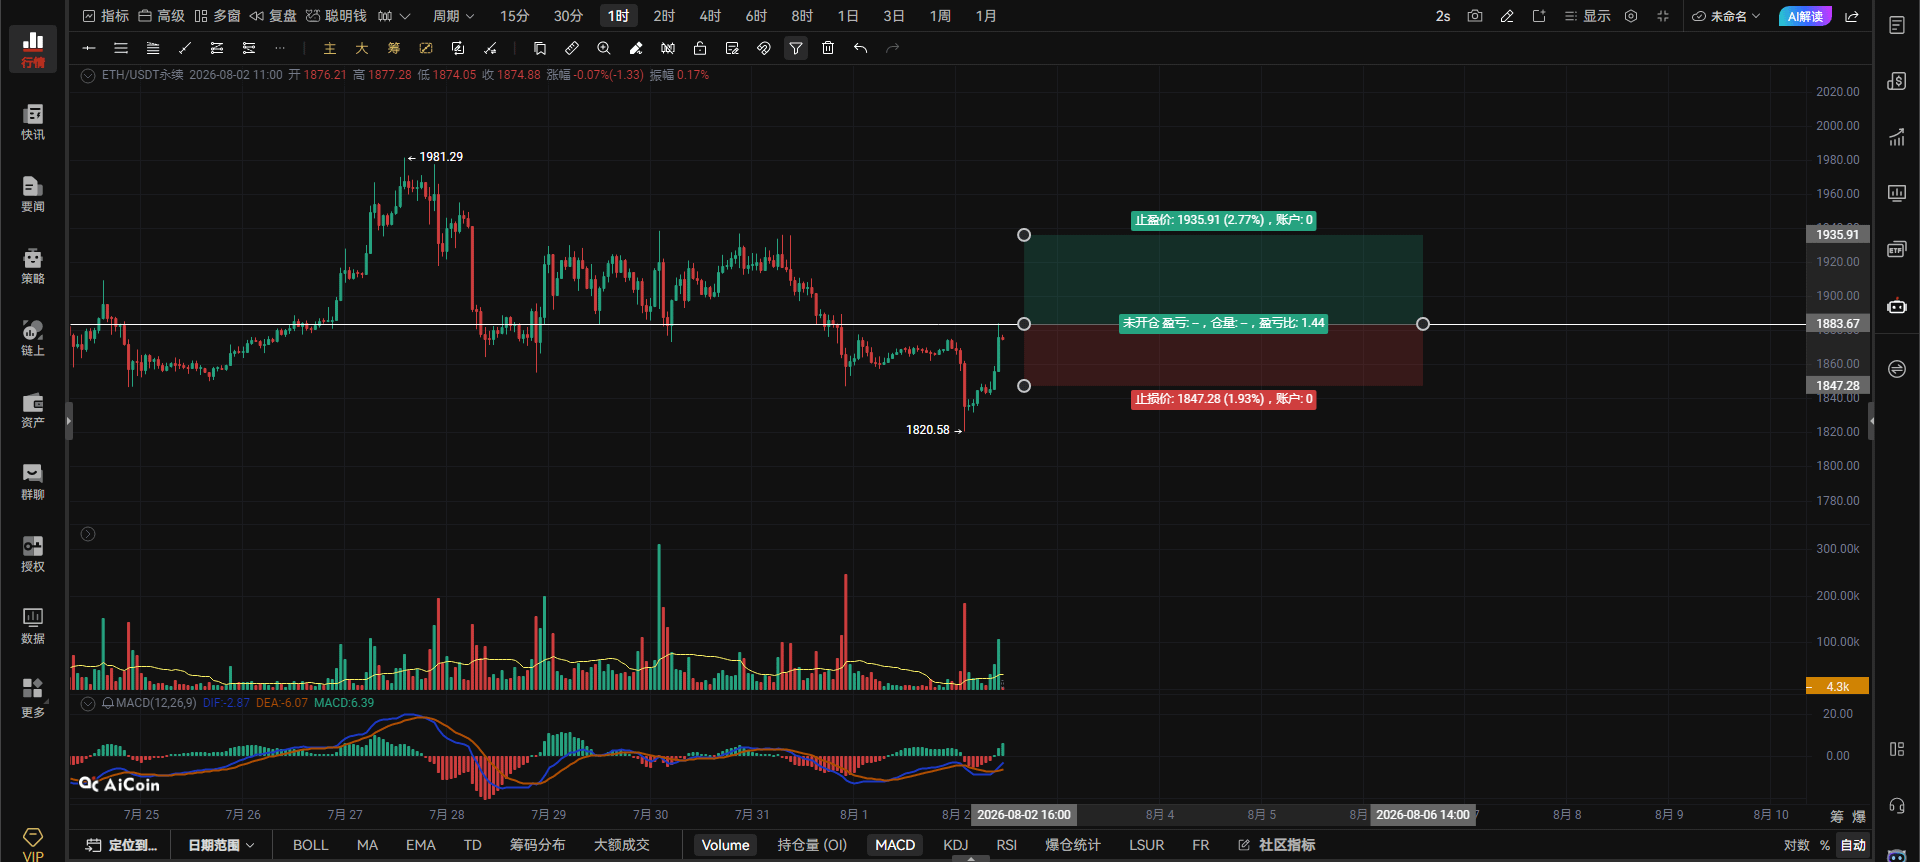
Task: Open the VIP membership section
Action: (33, 843)
